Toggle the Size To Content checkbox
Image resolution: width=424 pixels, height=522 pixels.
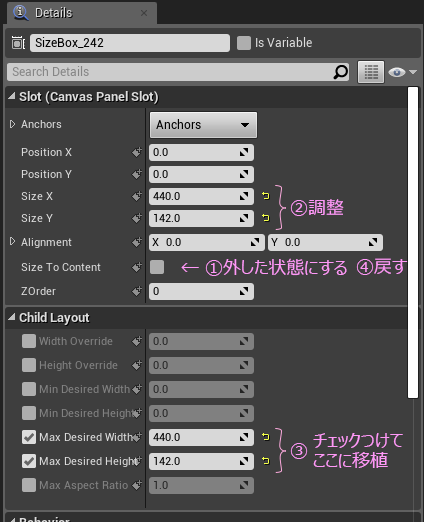[157, 267]
